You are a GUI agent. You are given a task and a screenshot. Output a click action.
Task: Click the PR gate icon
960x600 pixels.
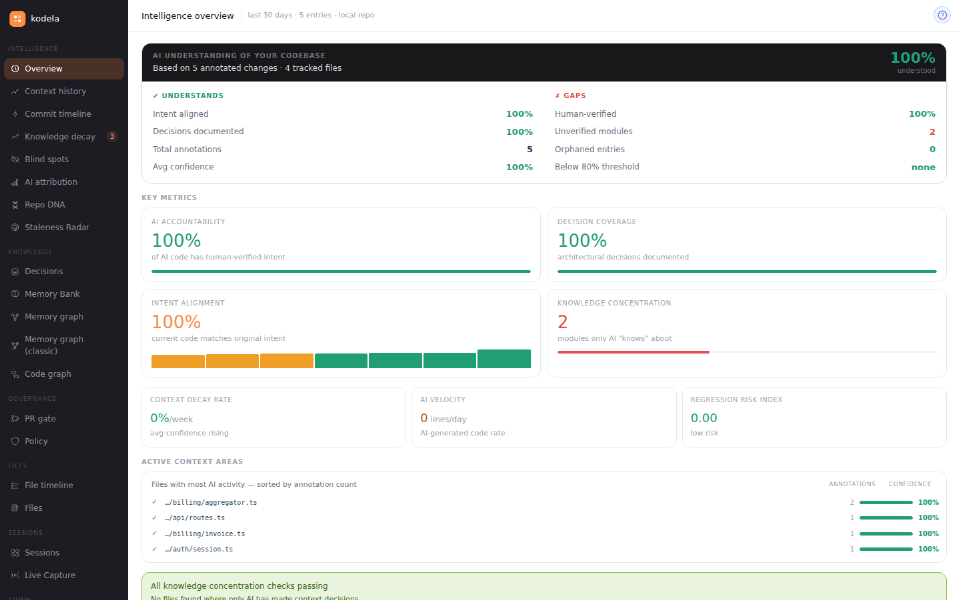(x=15, y=419)
